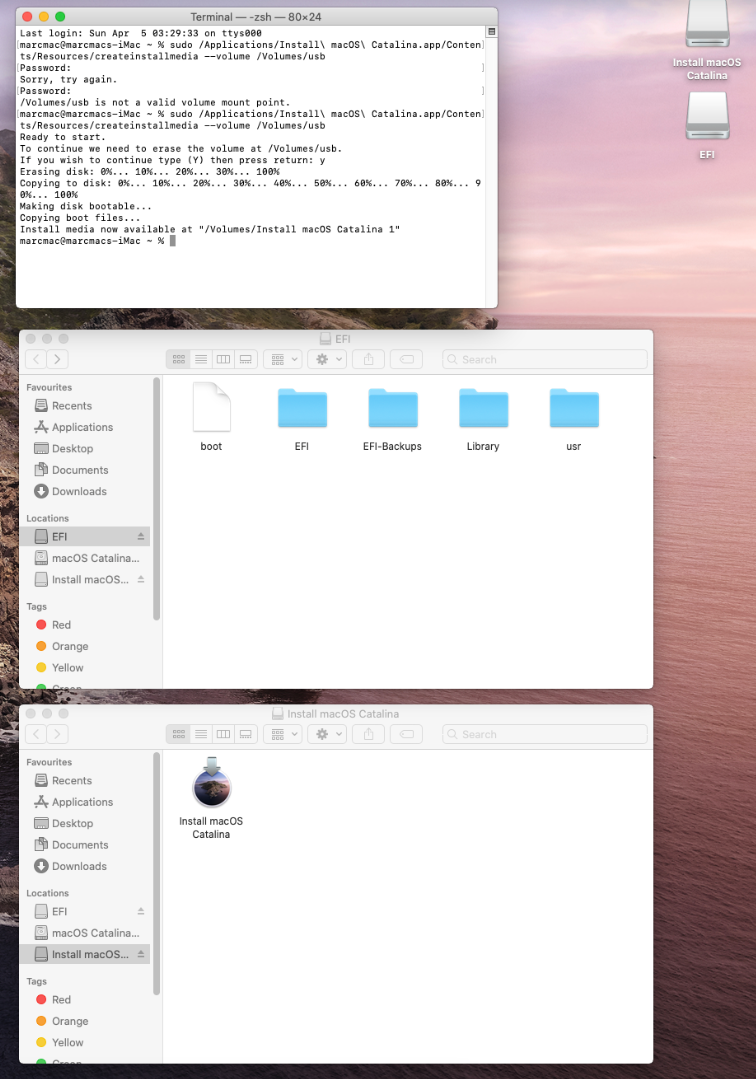This screenshot has width=756, height=1079.
Task: Filter by Red tag in EFI window
Action: point(85,625)
